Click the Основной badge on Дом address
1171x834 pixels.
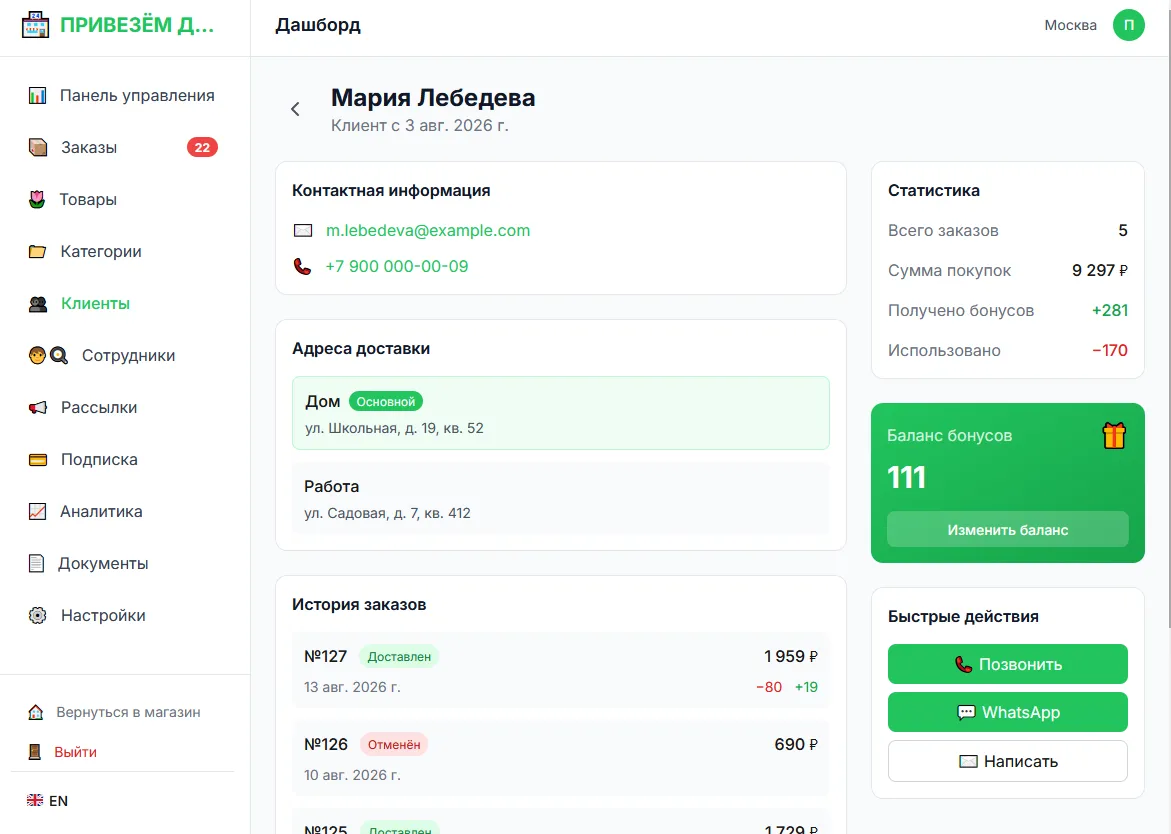[385, 402]
